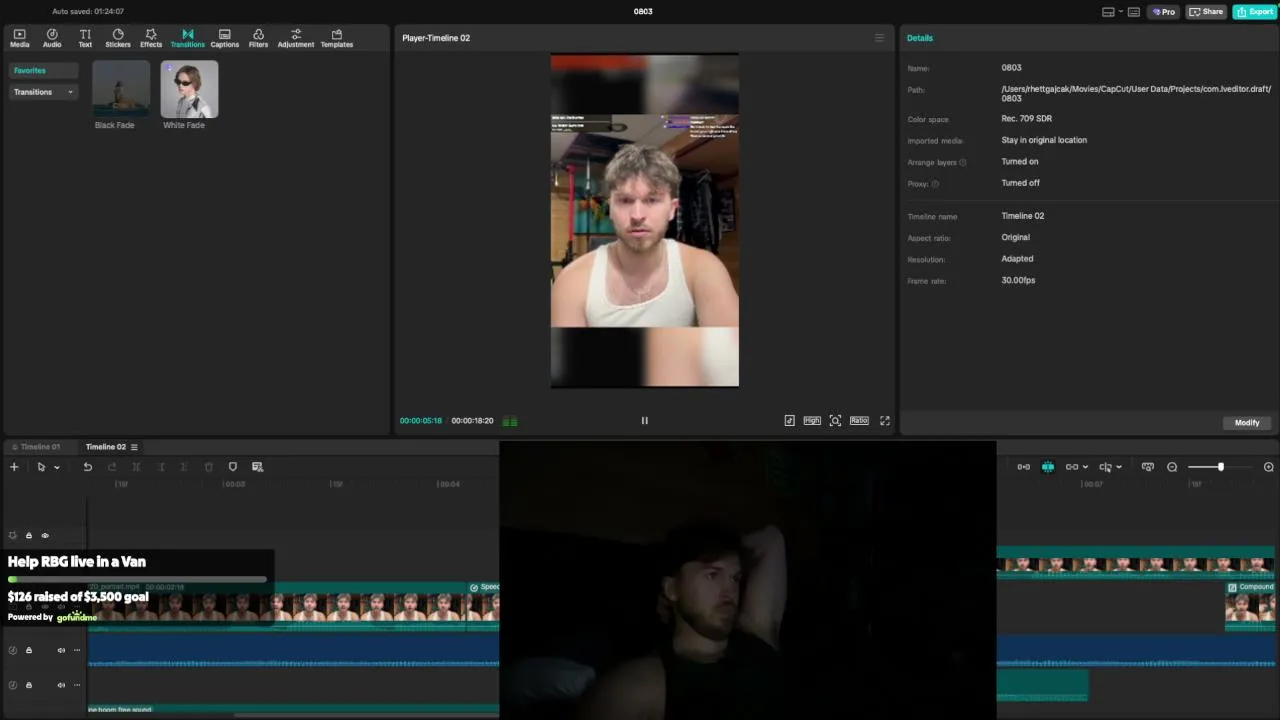Expand the Transitions category dropdown
Viewport: 1280px width, 720px height.
tap(44, 92)
